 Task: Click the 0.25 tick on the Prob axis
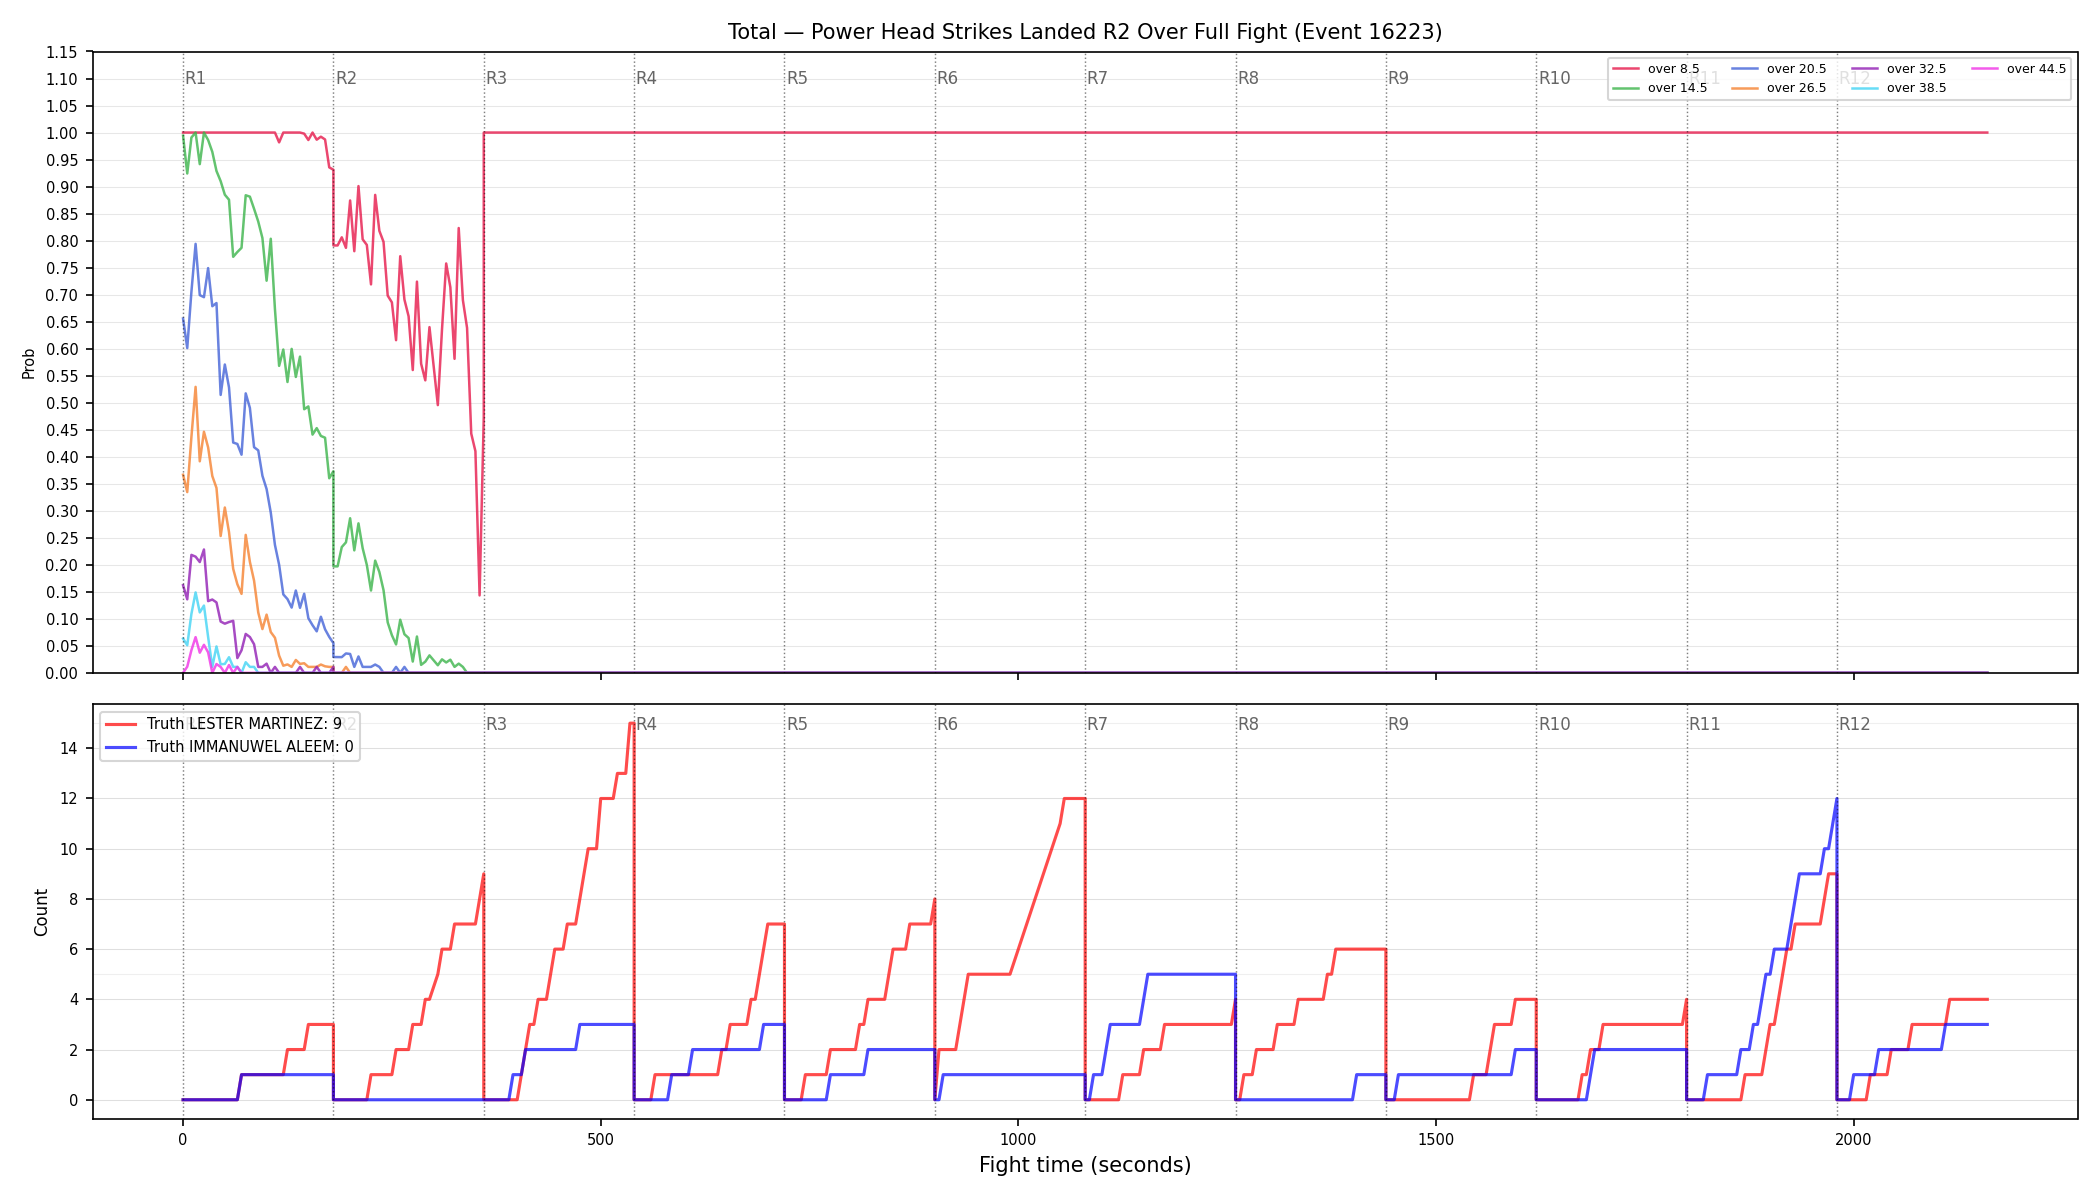(62, 538)
